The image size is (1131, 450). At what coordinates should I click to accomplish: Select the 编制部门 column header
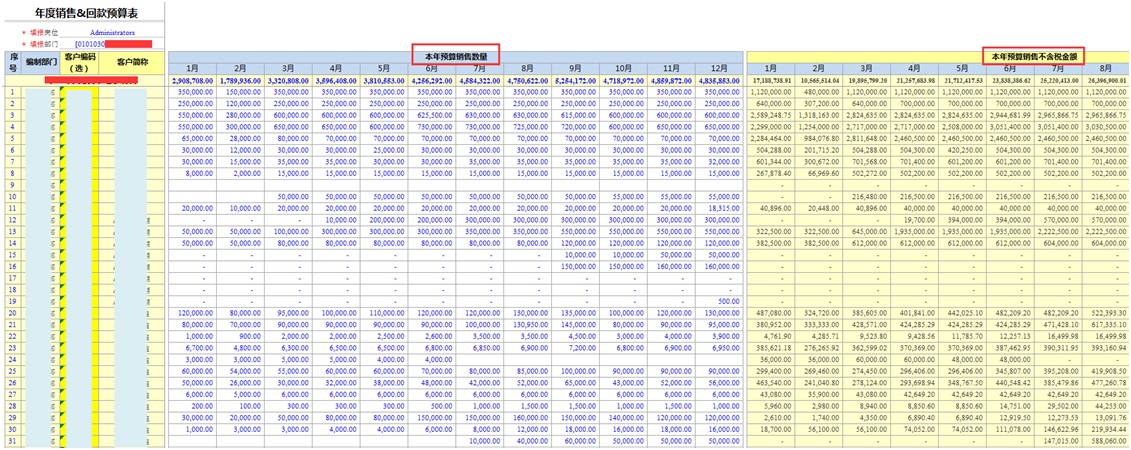(x=40, y=62)
